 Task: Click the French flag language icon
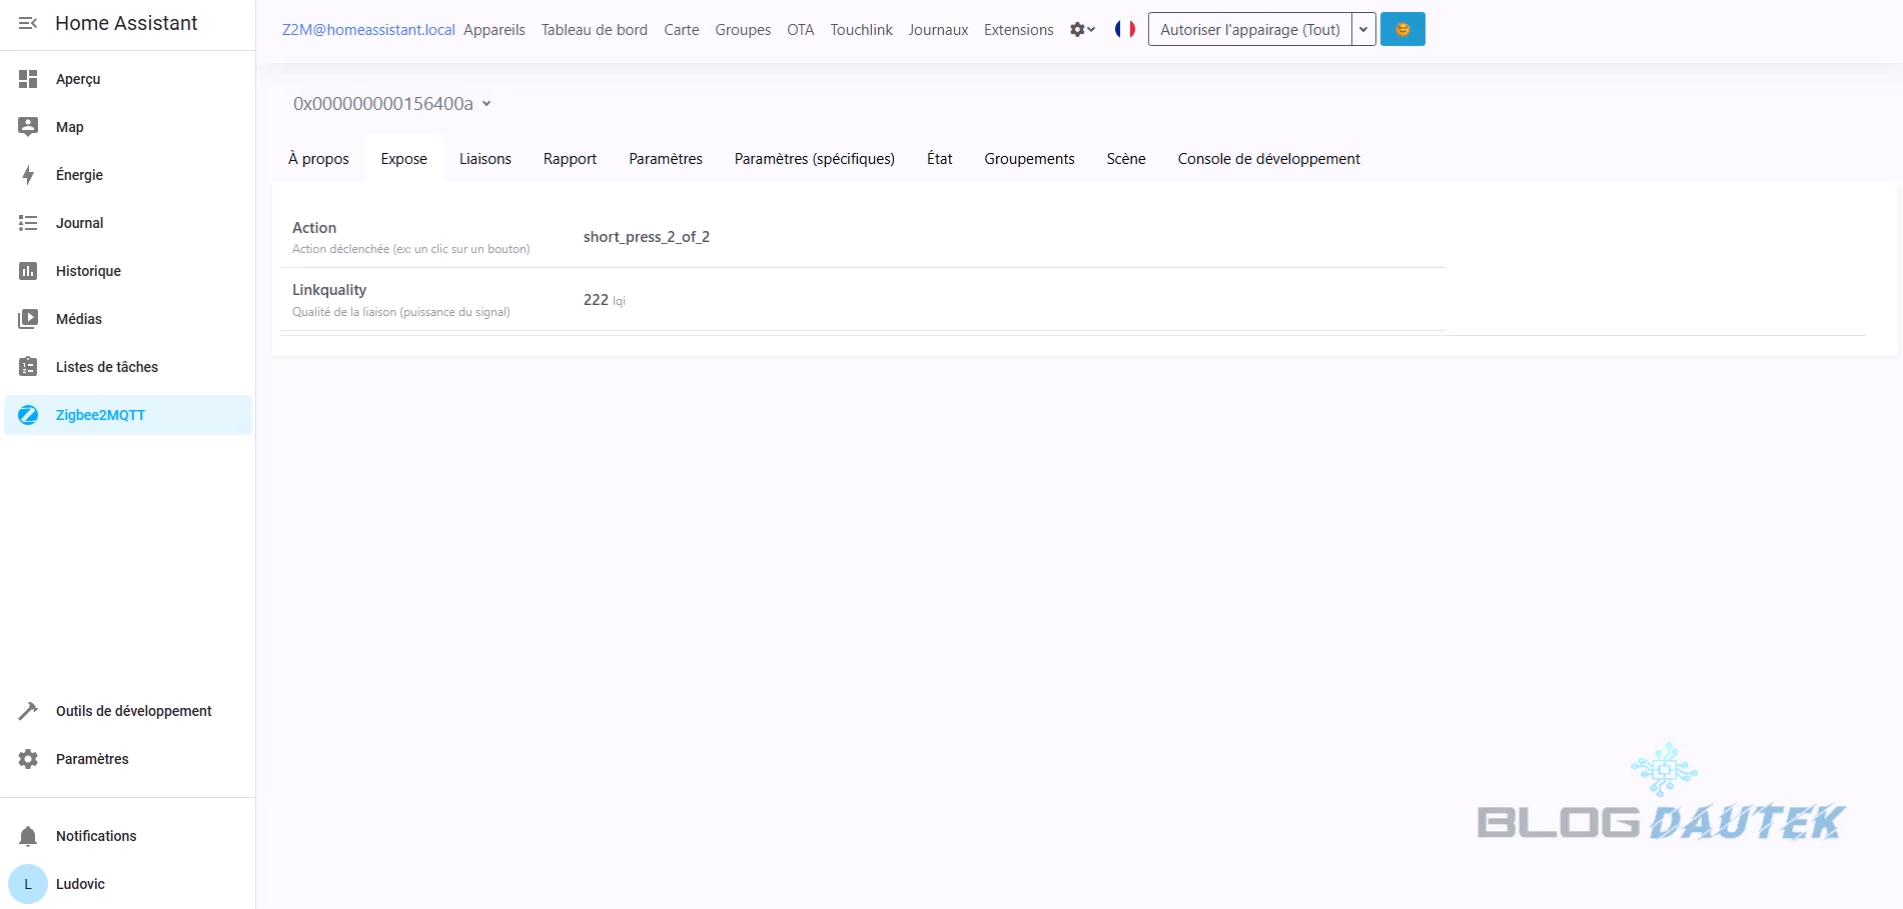click(1125, 29)
